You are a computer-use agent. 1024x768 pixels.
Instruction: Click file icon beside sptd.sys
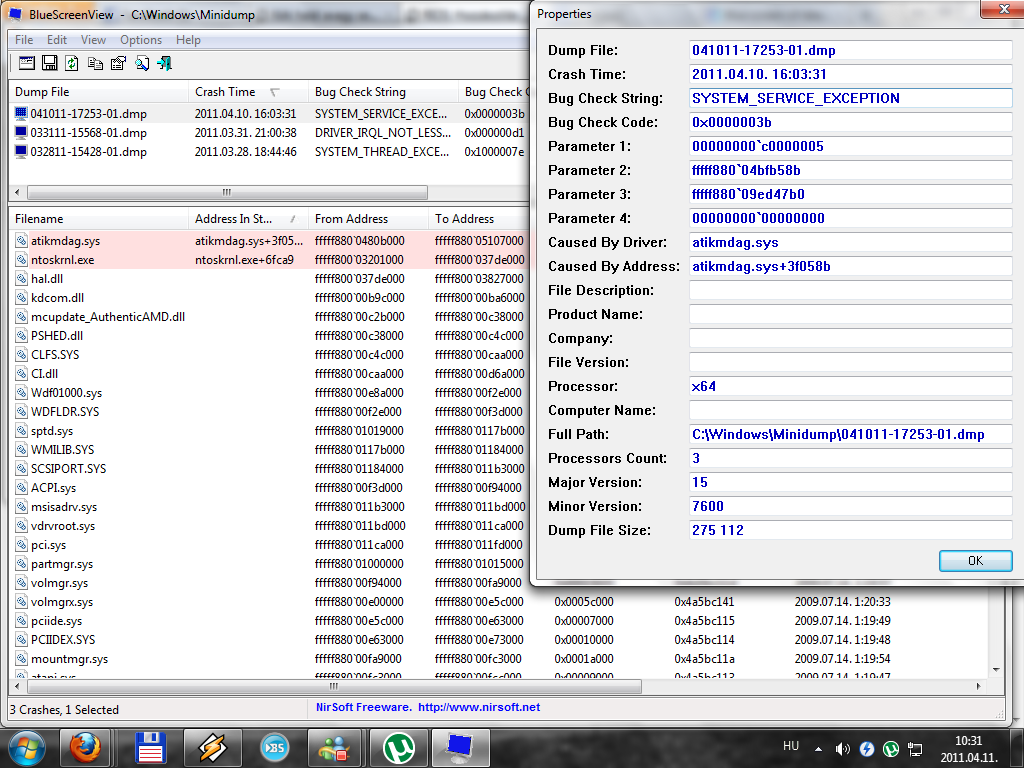click(22, 431)
